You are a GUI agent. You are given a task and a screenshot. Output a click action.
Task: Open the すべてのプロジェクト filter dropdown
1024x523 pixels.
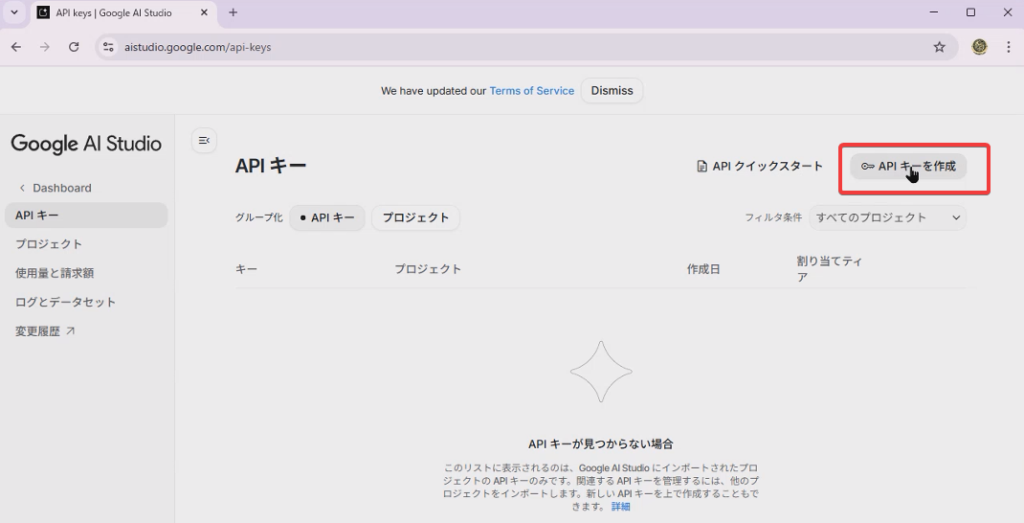(x=888, y=217)
